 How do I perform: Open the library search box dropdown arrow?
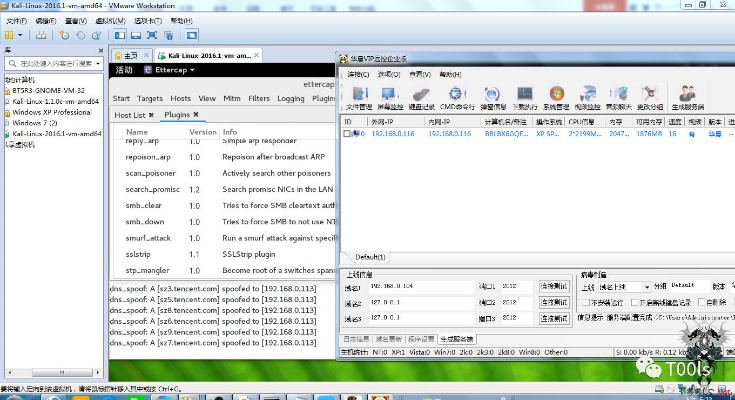99,63
